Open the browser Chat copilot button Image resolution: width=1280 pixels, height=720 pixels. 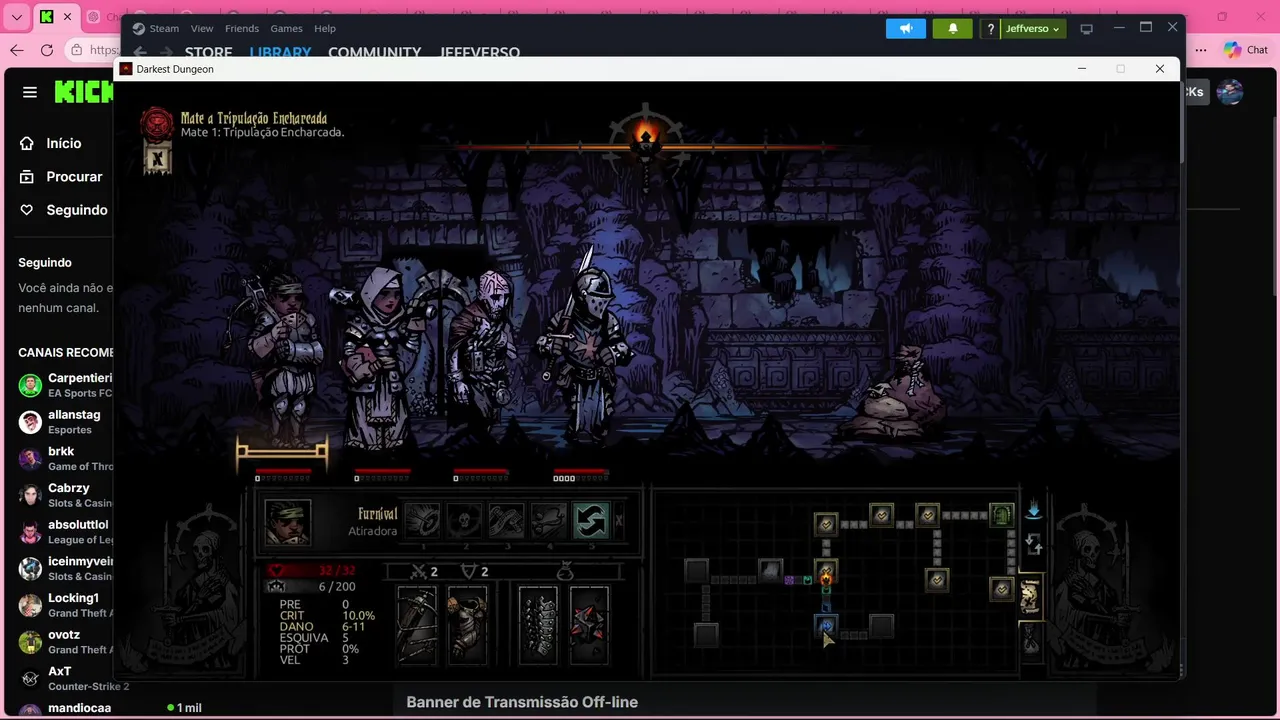1246,50
